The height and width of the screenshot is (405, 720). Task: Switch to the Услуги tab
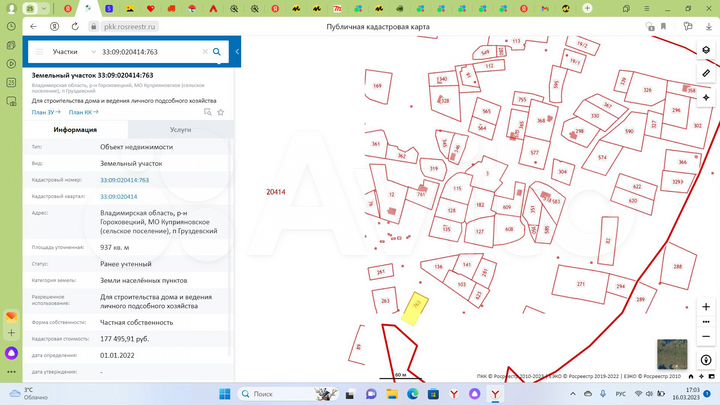(180, 129)
